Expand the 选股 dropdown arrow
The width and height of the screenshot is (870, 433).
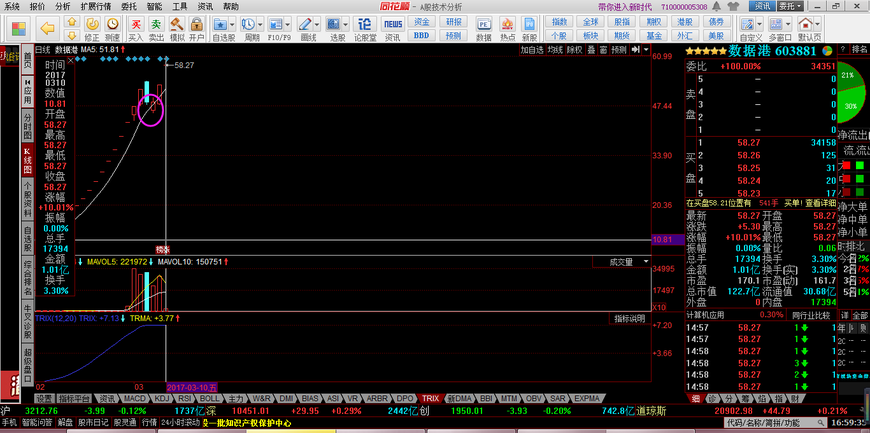[345, 24]
